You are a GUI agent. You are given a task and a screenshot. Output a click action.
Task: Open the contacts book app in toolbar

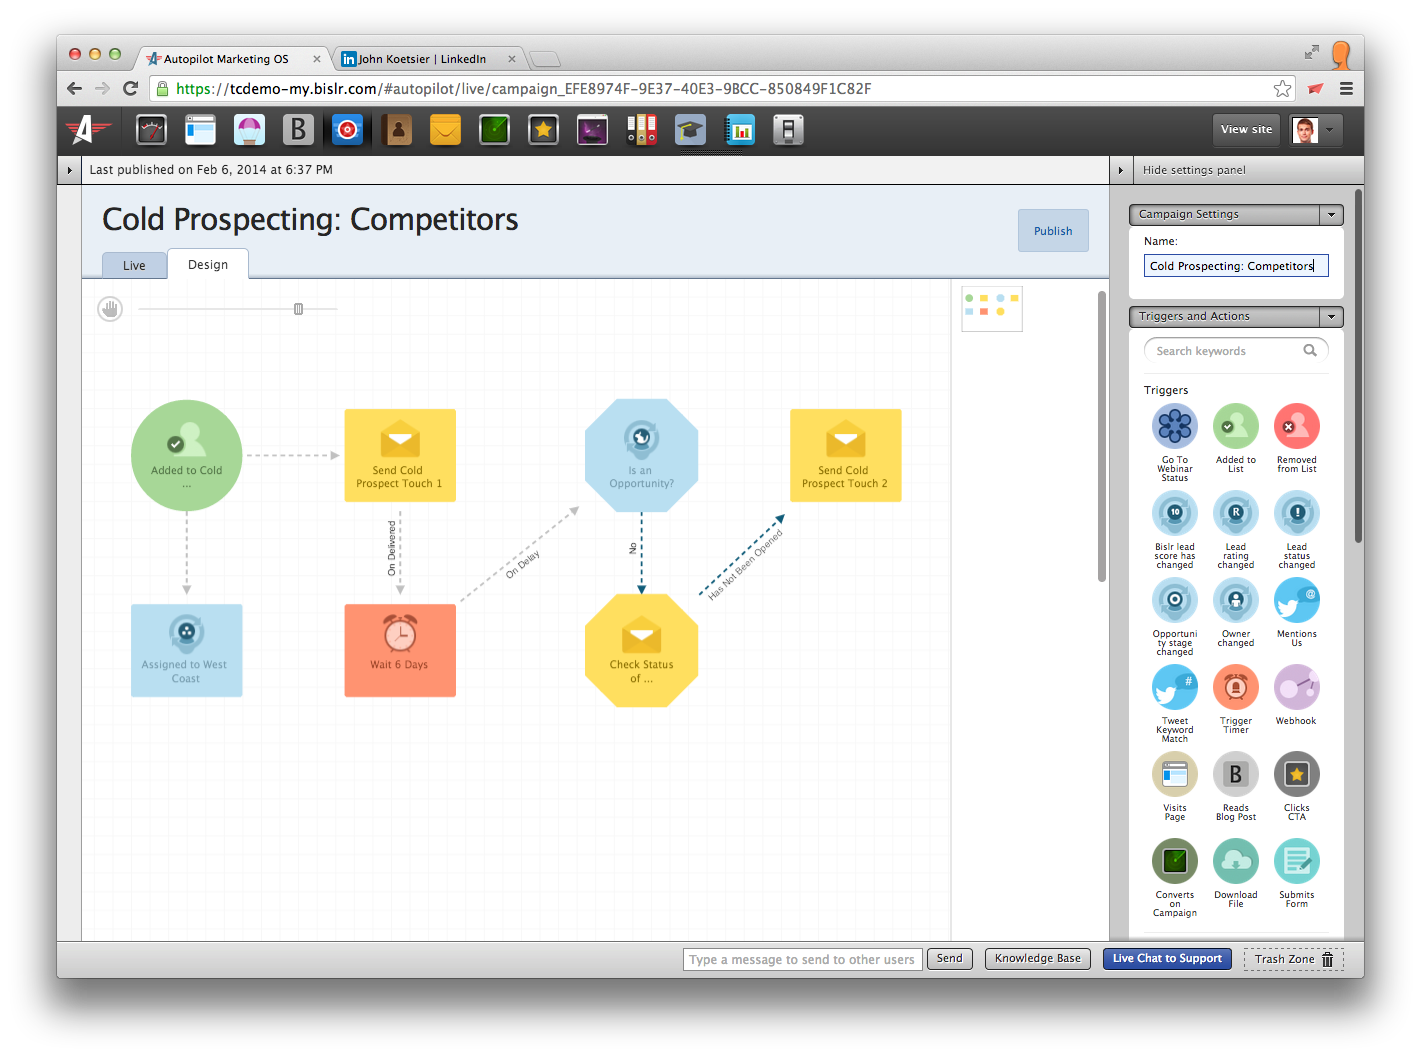coord(397,130)
